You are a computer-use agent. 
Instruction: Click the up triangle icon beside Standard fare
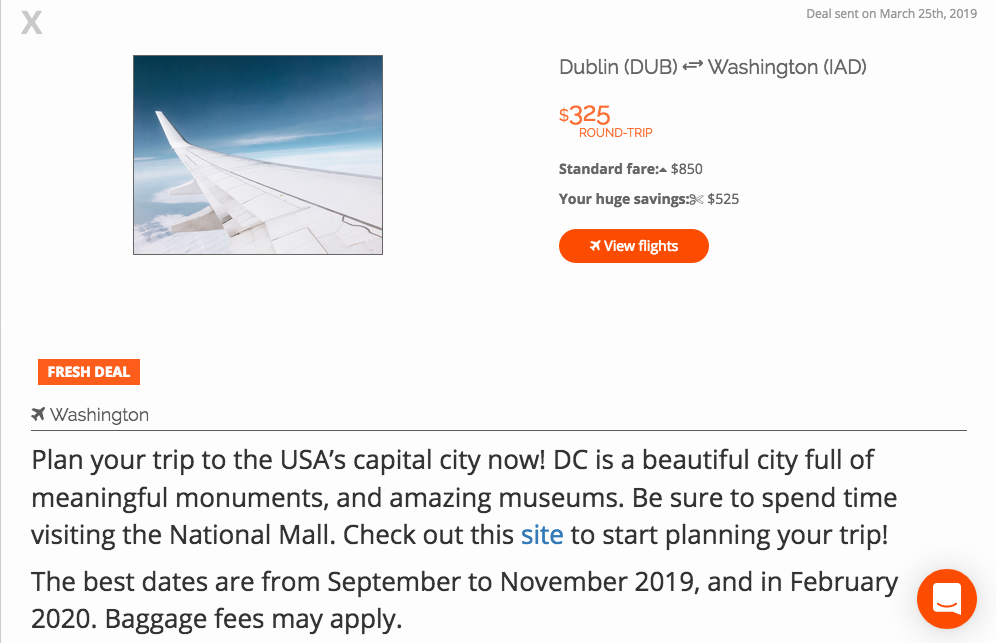coord(663,170)
